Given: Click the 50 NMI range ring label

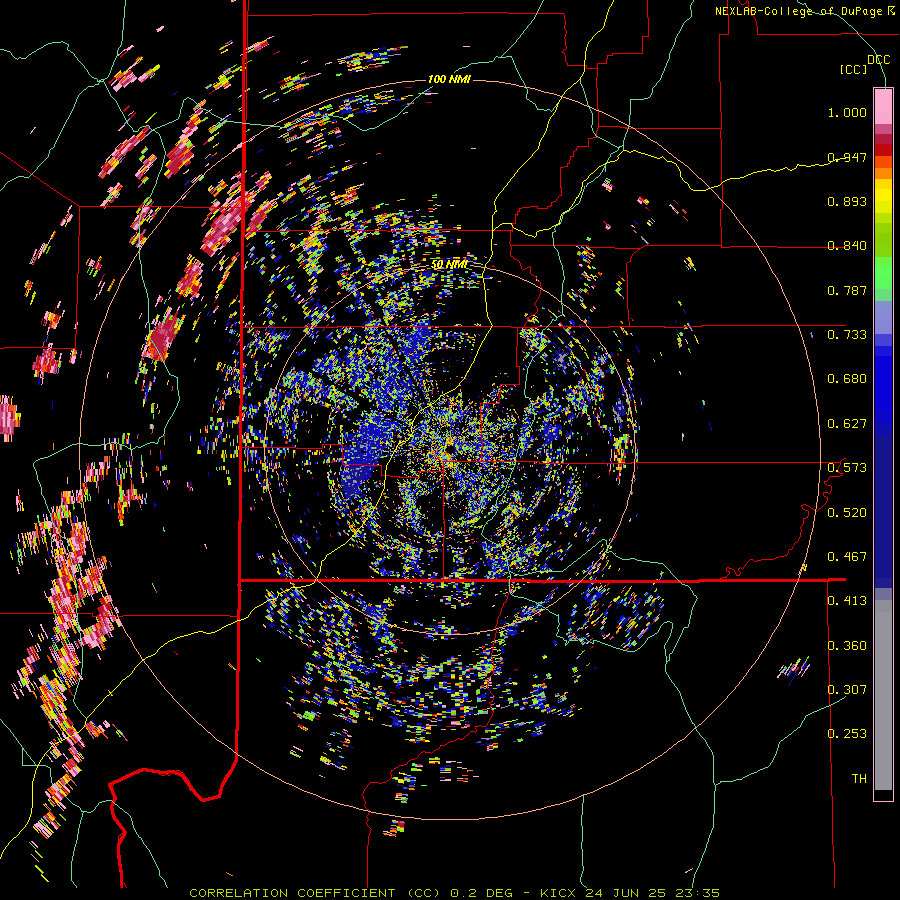Looking at the screenshot, I should [x=449, y=265].
